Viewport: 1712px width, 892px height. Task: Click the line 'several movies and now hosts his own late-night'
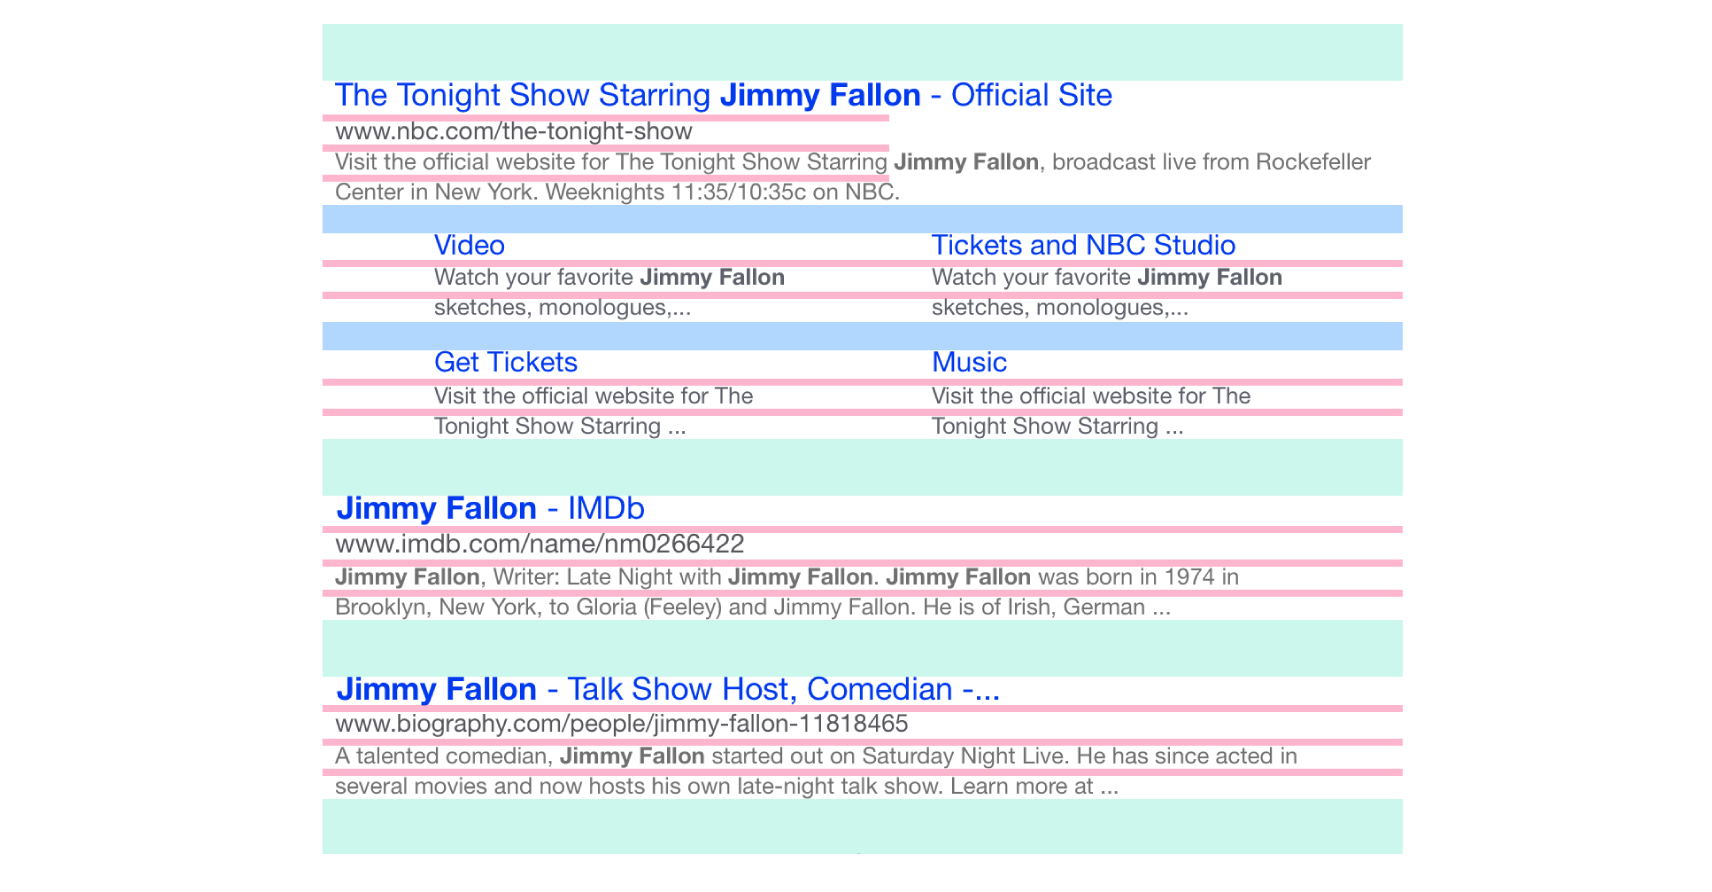[726, 786]
